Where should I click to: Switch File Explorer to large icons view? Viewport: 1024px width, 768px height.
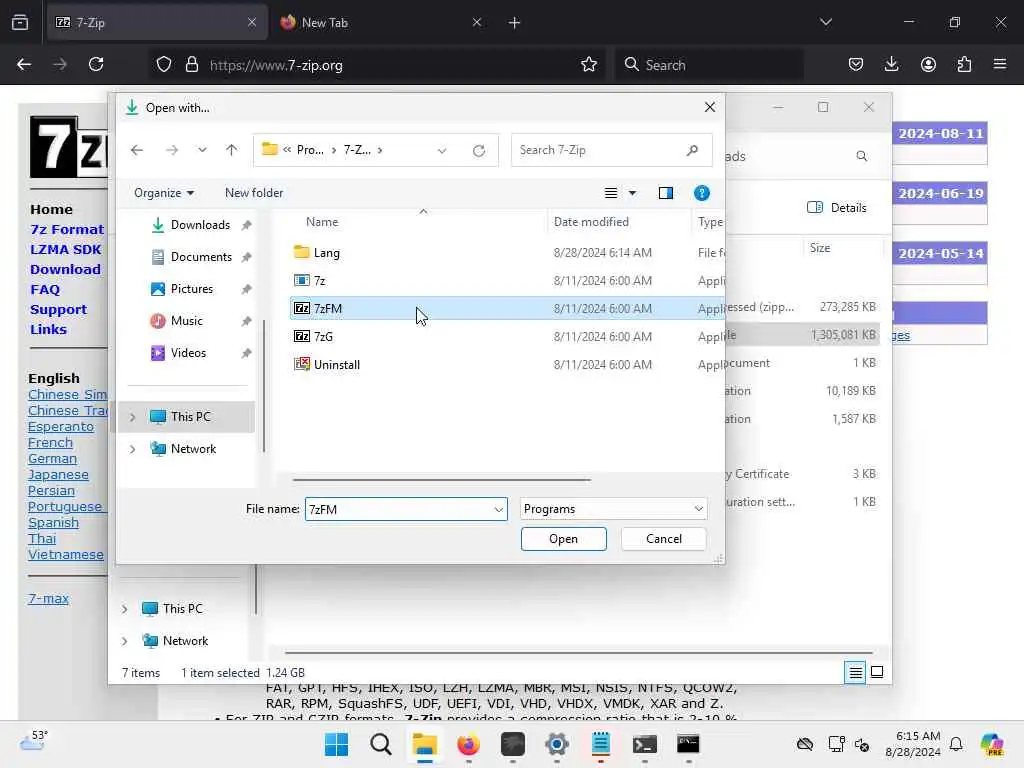click(x=877, y=672)
